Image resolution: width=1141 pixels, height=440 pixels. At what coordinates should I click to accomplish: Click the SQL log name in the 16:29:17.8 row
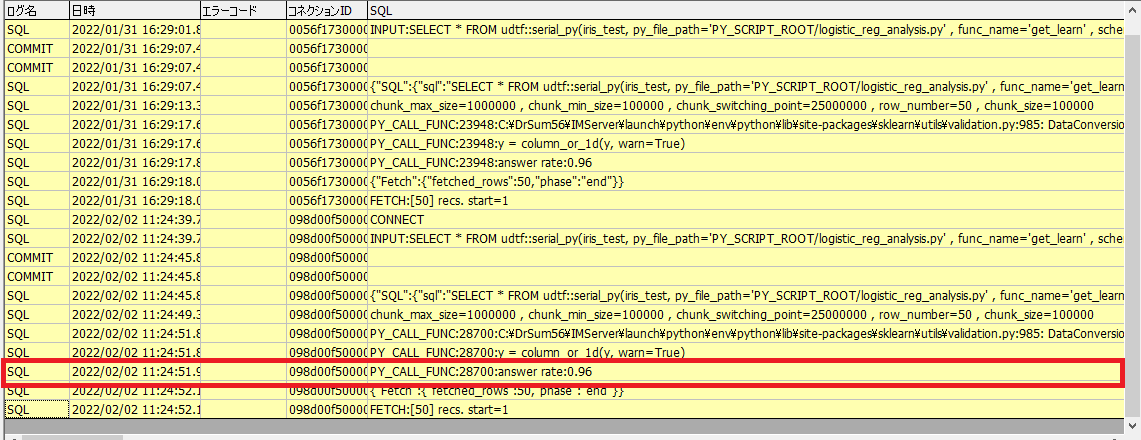click(x=37, y=163)
